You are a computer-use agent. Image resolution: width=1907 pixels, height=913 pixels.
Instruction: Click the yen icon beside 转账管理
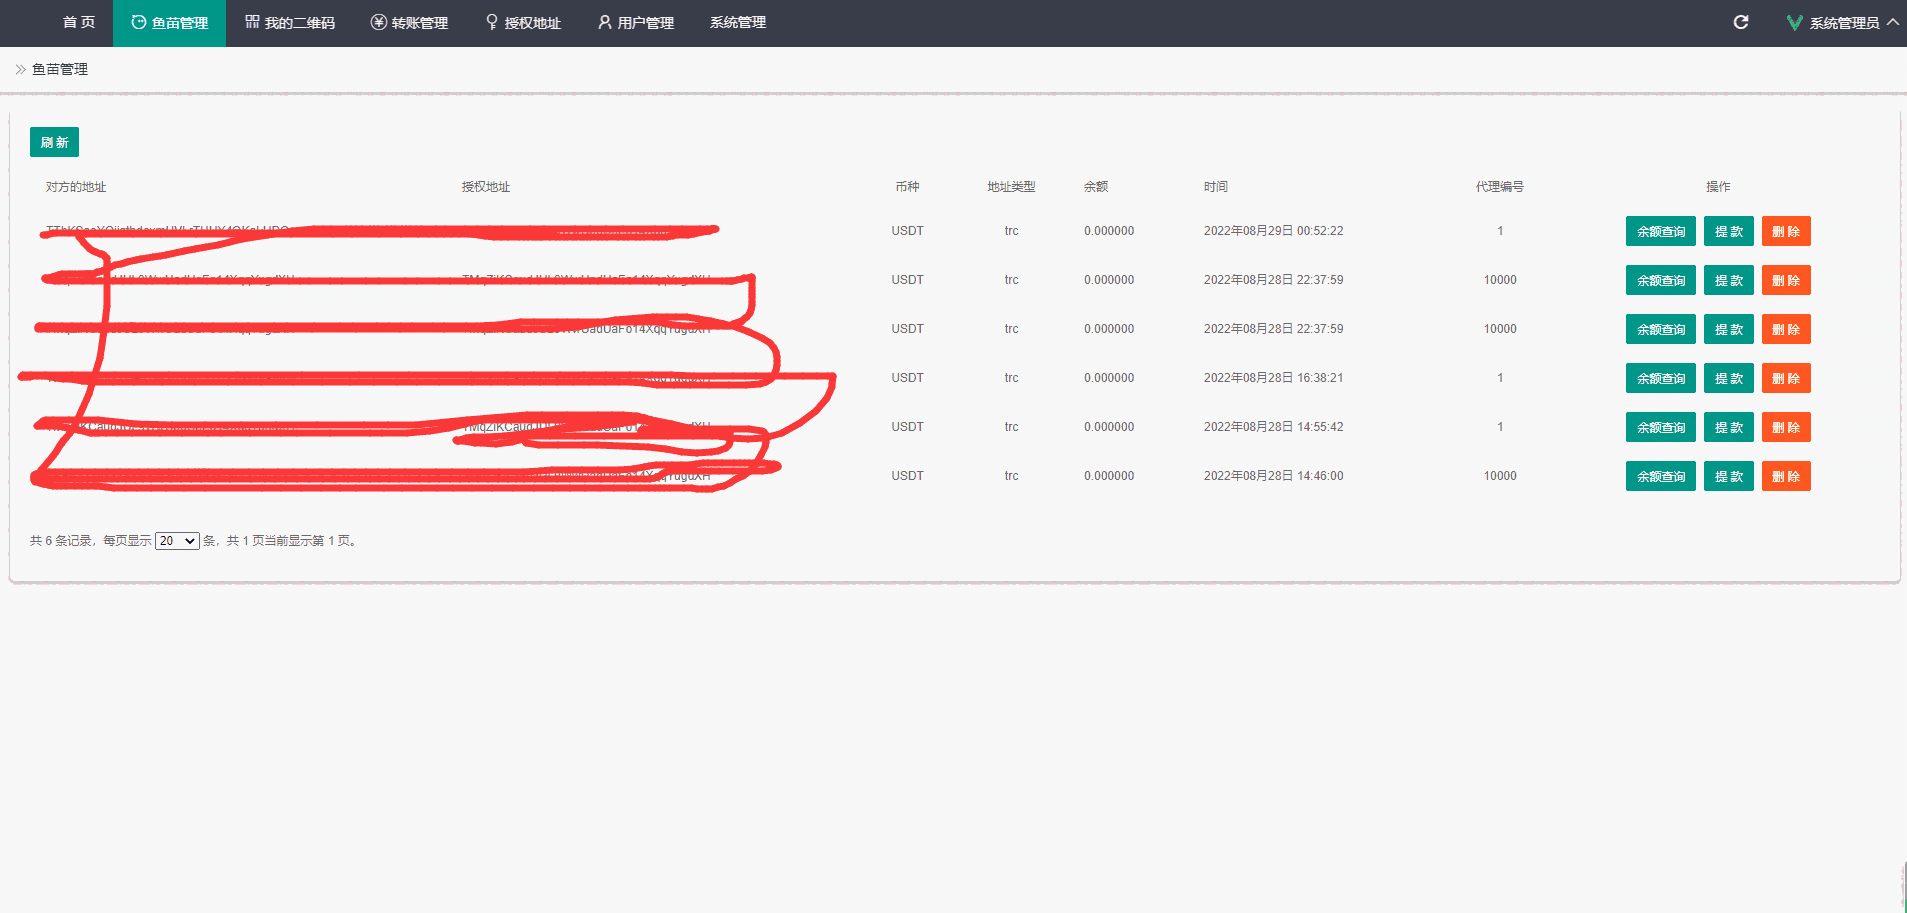click(x=379, y=22)
